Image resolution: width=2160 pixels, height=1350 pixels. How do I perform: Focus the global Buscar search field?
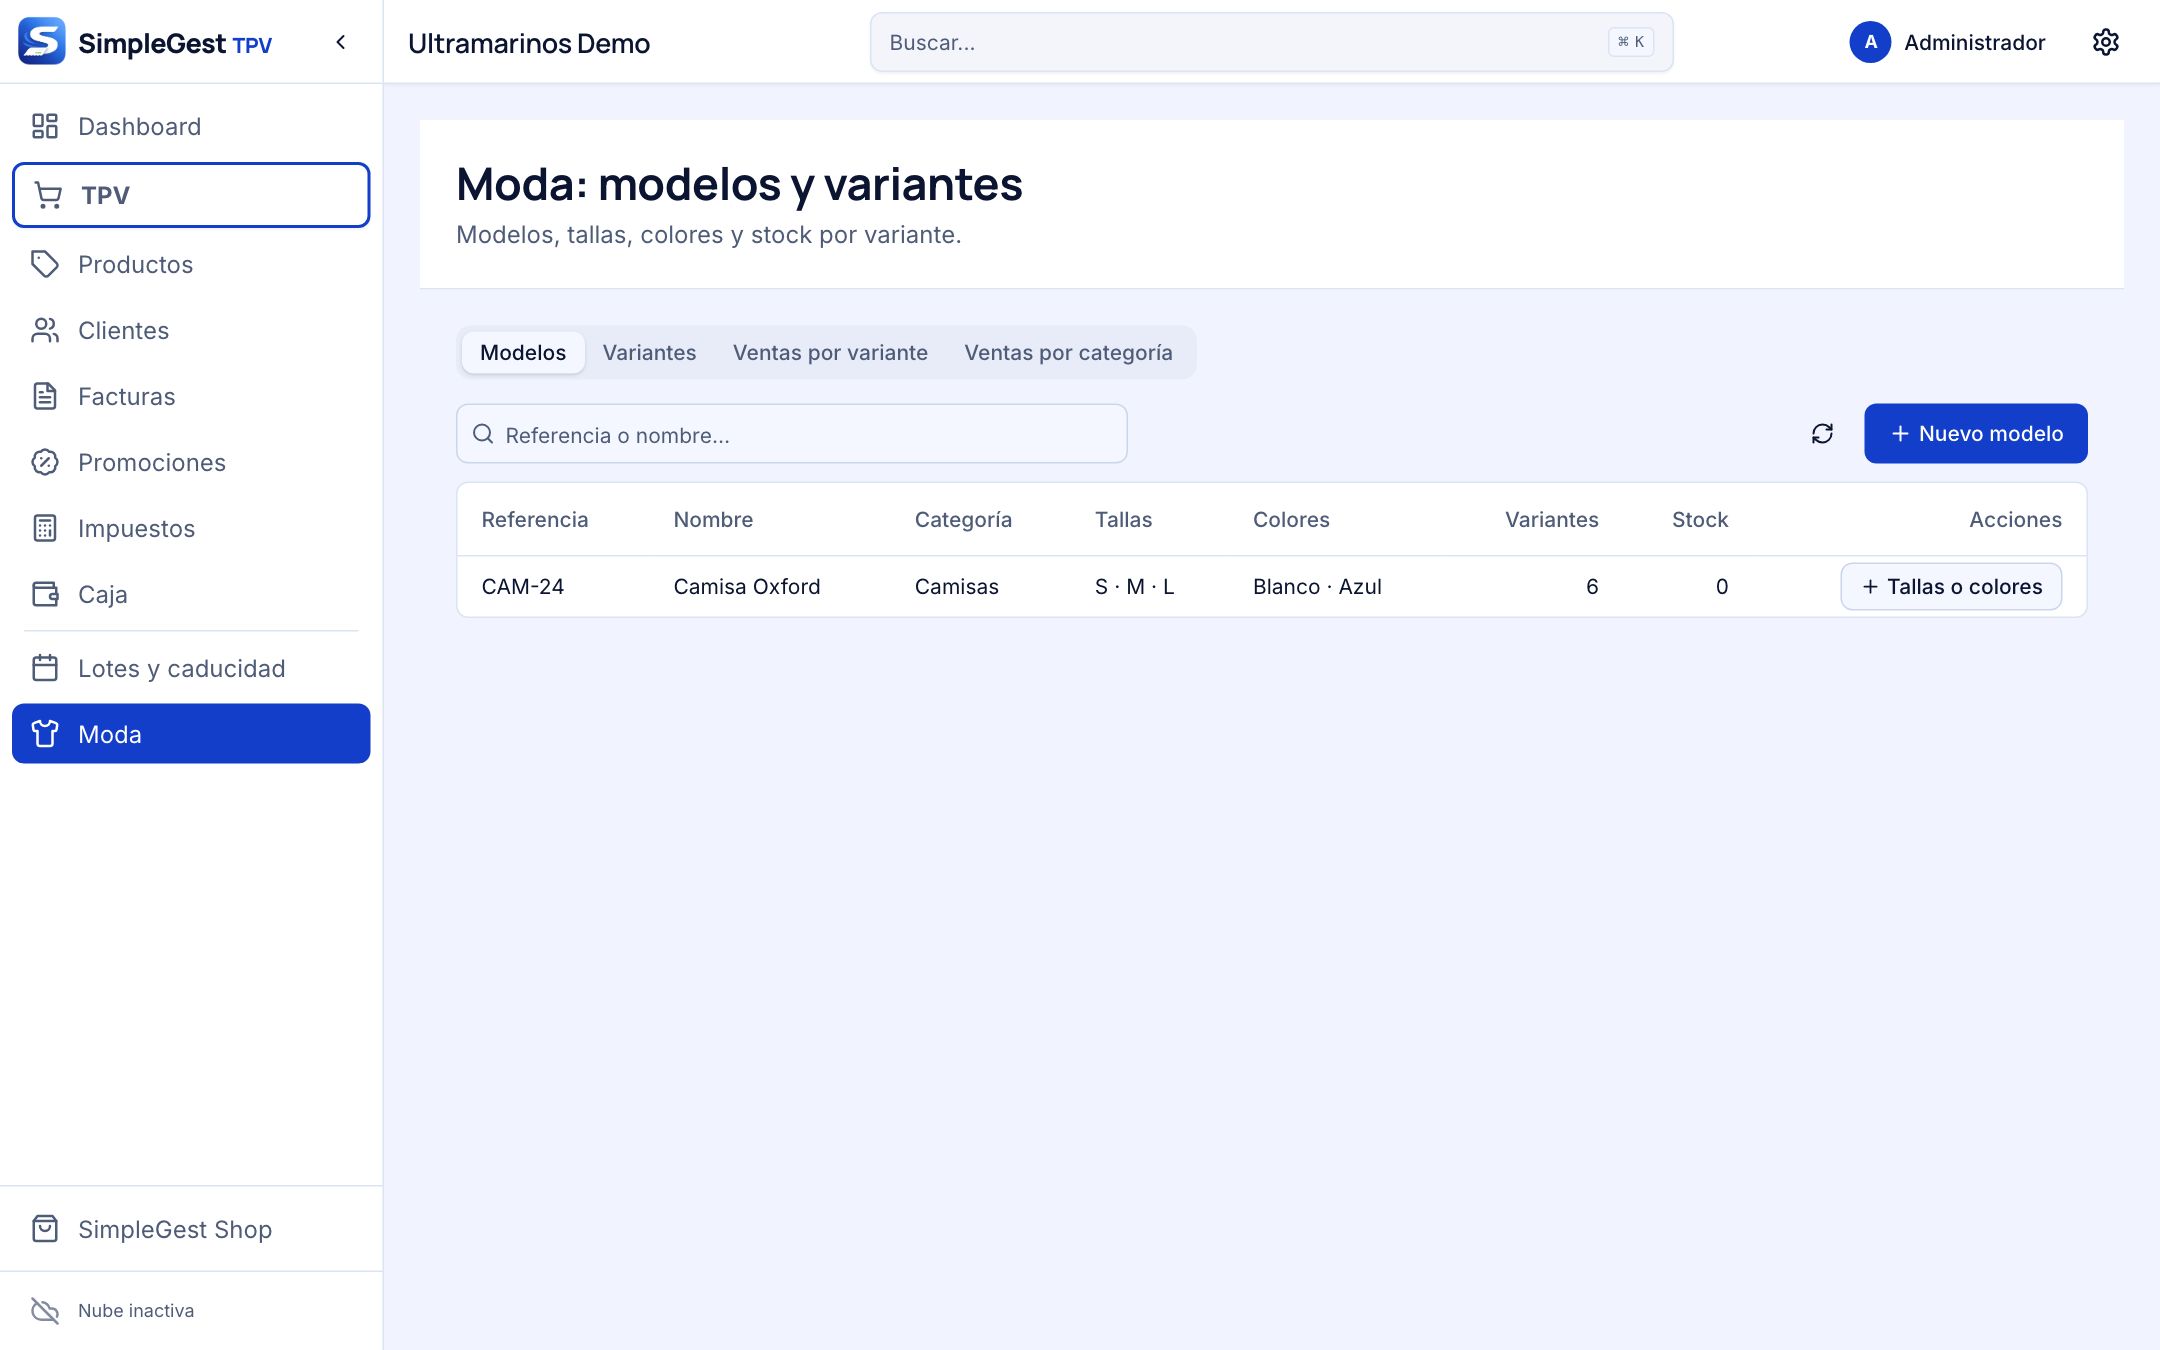point(1271,42)
